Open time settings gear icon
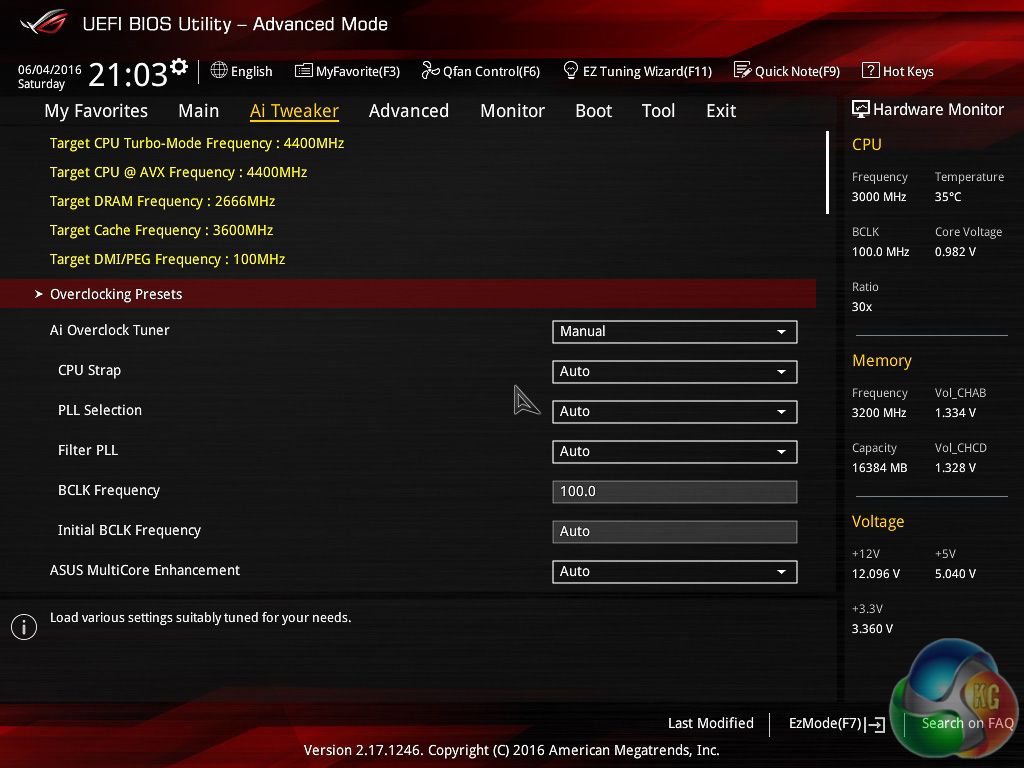The image size is (1024, 768). point(179,67)
